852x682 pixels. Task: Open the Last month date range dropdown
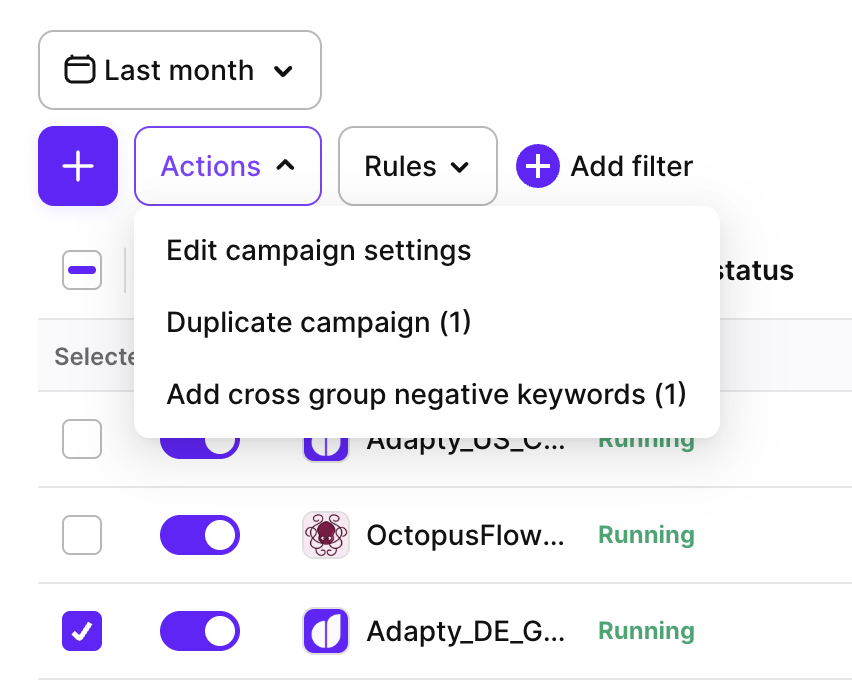[180, 70]
